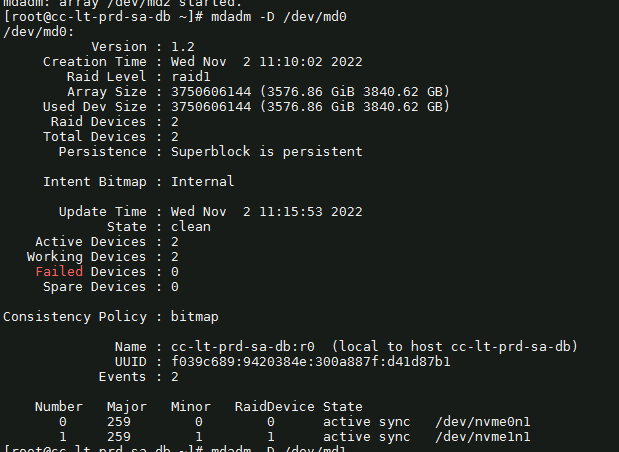Click the "Superblock is persistent" text

266,152
